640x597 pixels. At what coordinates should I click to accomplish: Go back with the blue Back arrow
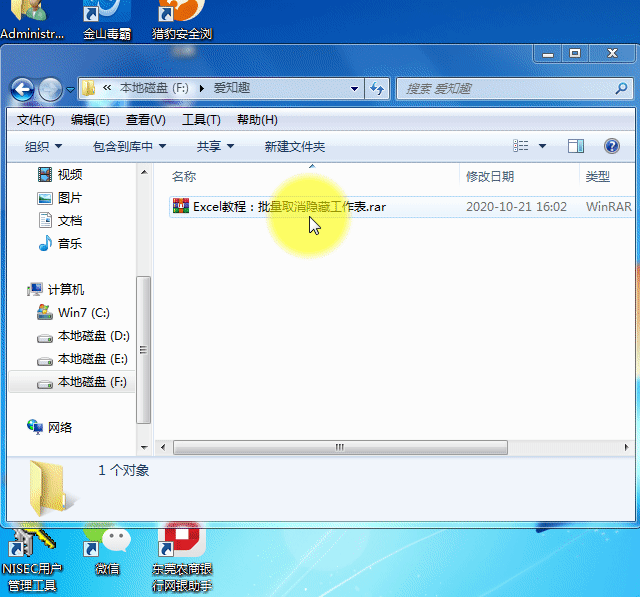(x=22, y=89)
